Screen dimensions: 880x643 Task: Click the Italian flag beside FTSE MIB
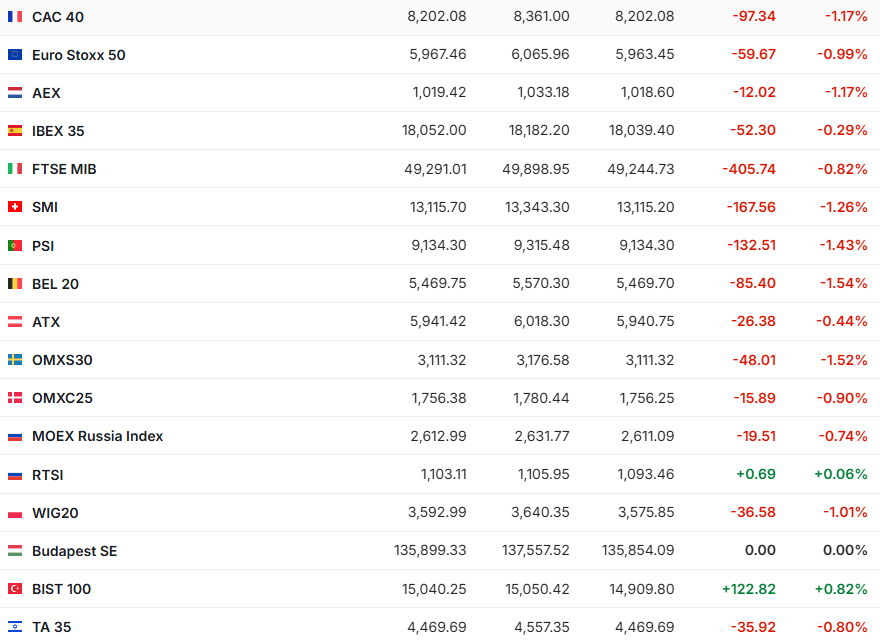15,169
